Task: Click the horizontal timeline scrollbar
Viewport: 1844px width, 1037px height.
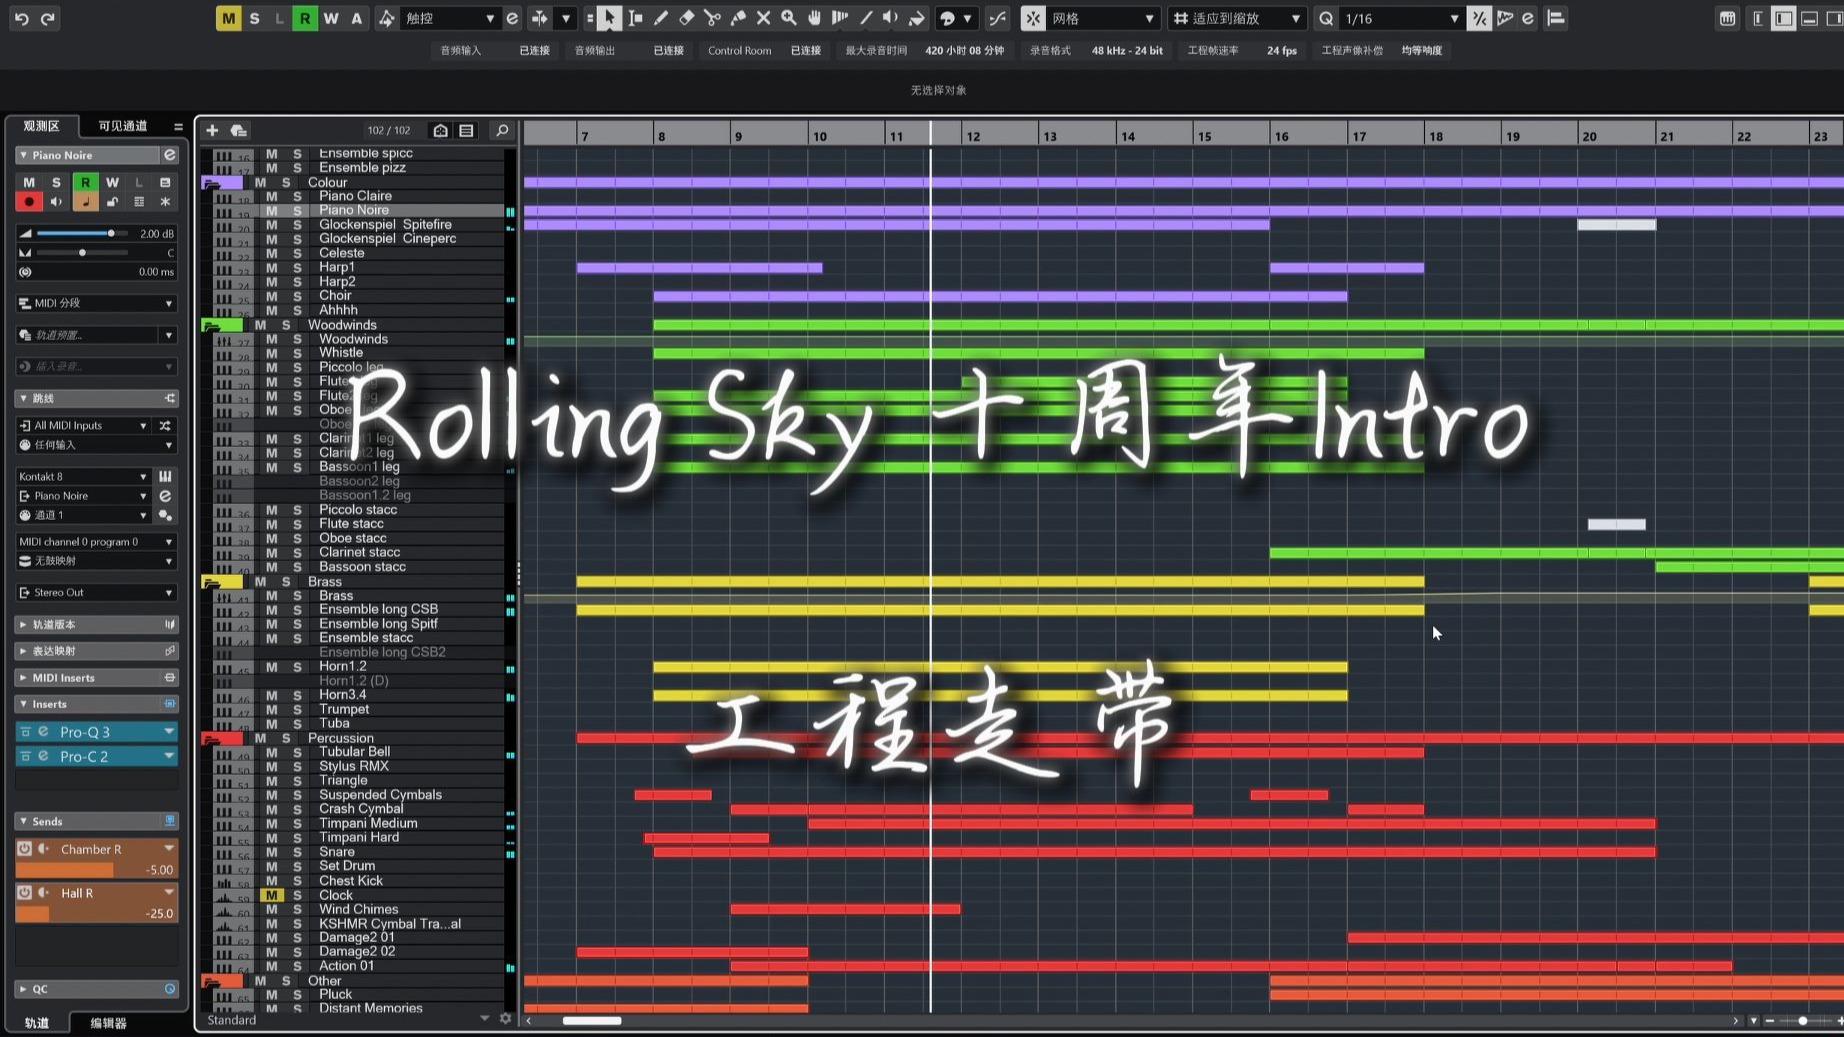Action: pos(592,1021)
